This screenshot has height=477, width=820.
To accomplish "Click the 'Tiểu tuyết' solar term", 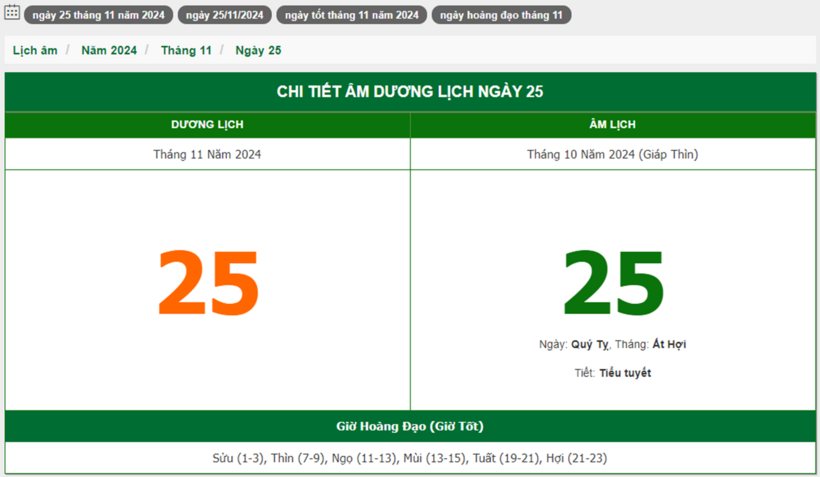I will (x=625, y=373).
